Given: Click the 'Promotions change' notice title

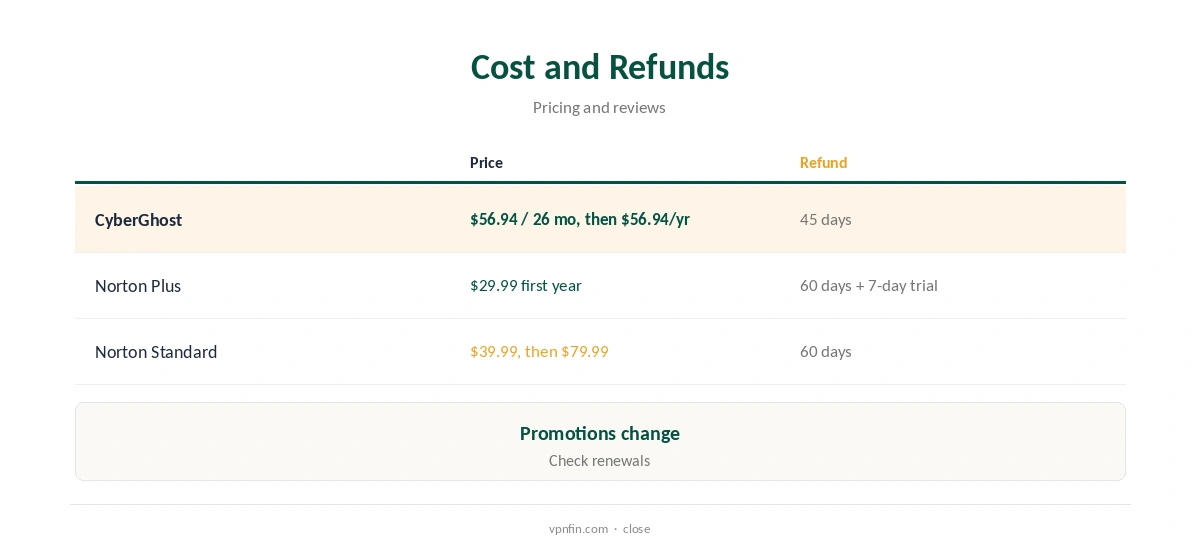Looking at the screenshot, I should coord(600,433).
